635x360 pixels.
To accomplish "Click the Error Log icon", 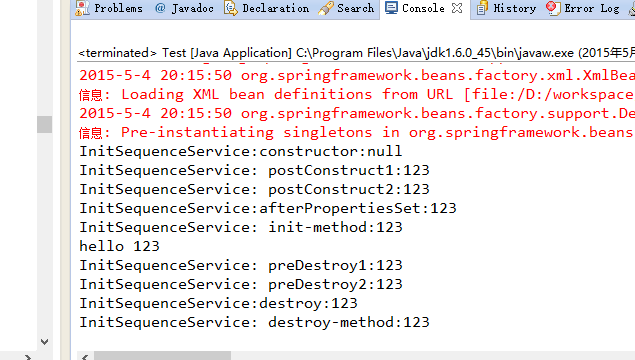I will point(553,8).
